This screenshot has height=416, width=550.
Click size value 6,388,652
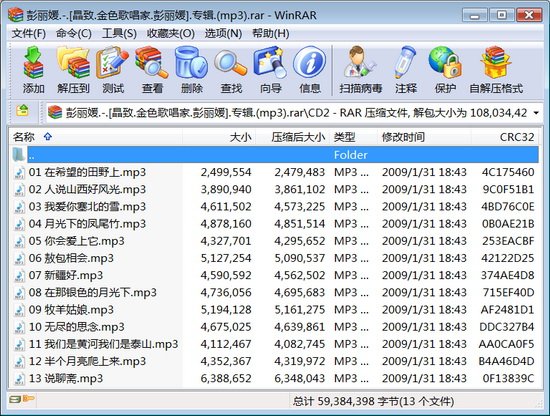pos(226,378)
